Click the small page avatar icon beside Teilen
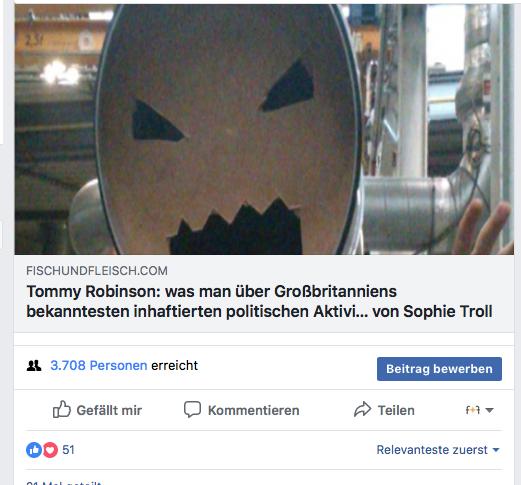 tap(473, 410)
